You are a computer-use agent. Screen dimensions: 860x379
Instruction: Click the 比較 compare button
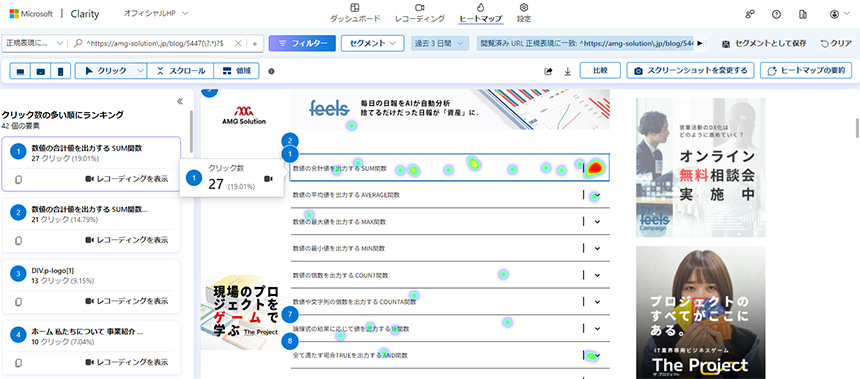[x=600, y=71]
